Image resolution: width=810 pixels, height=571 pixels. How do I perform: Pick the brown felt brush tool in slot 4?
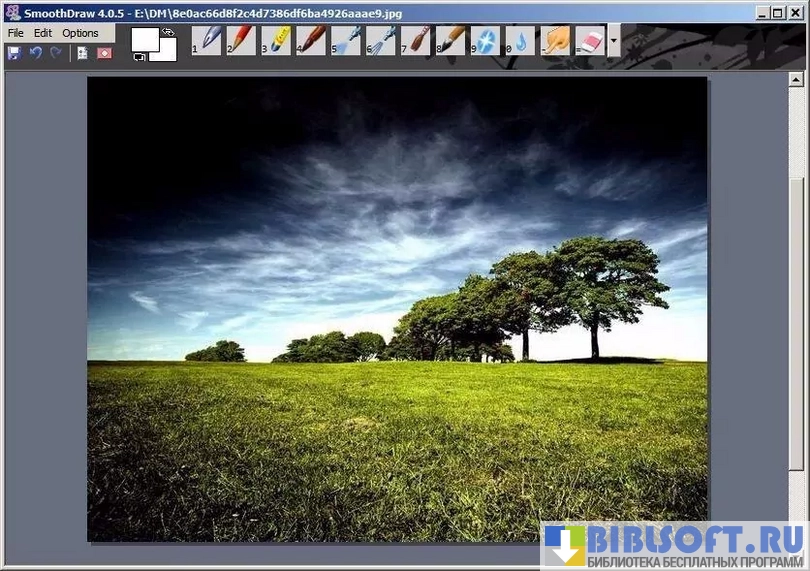click(313, 40)
